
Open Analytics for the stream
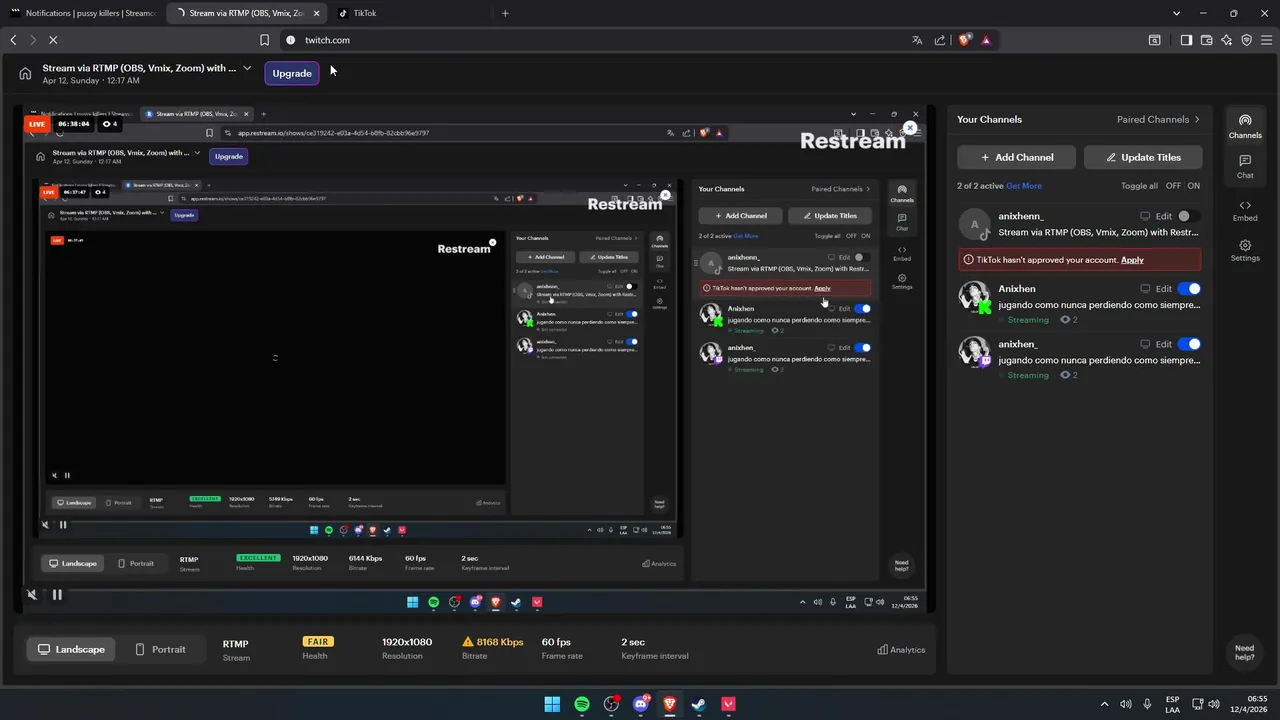[901, 649]
